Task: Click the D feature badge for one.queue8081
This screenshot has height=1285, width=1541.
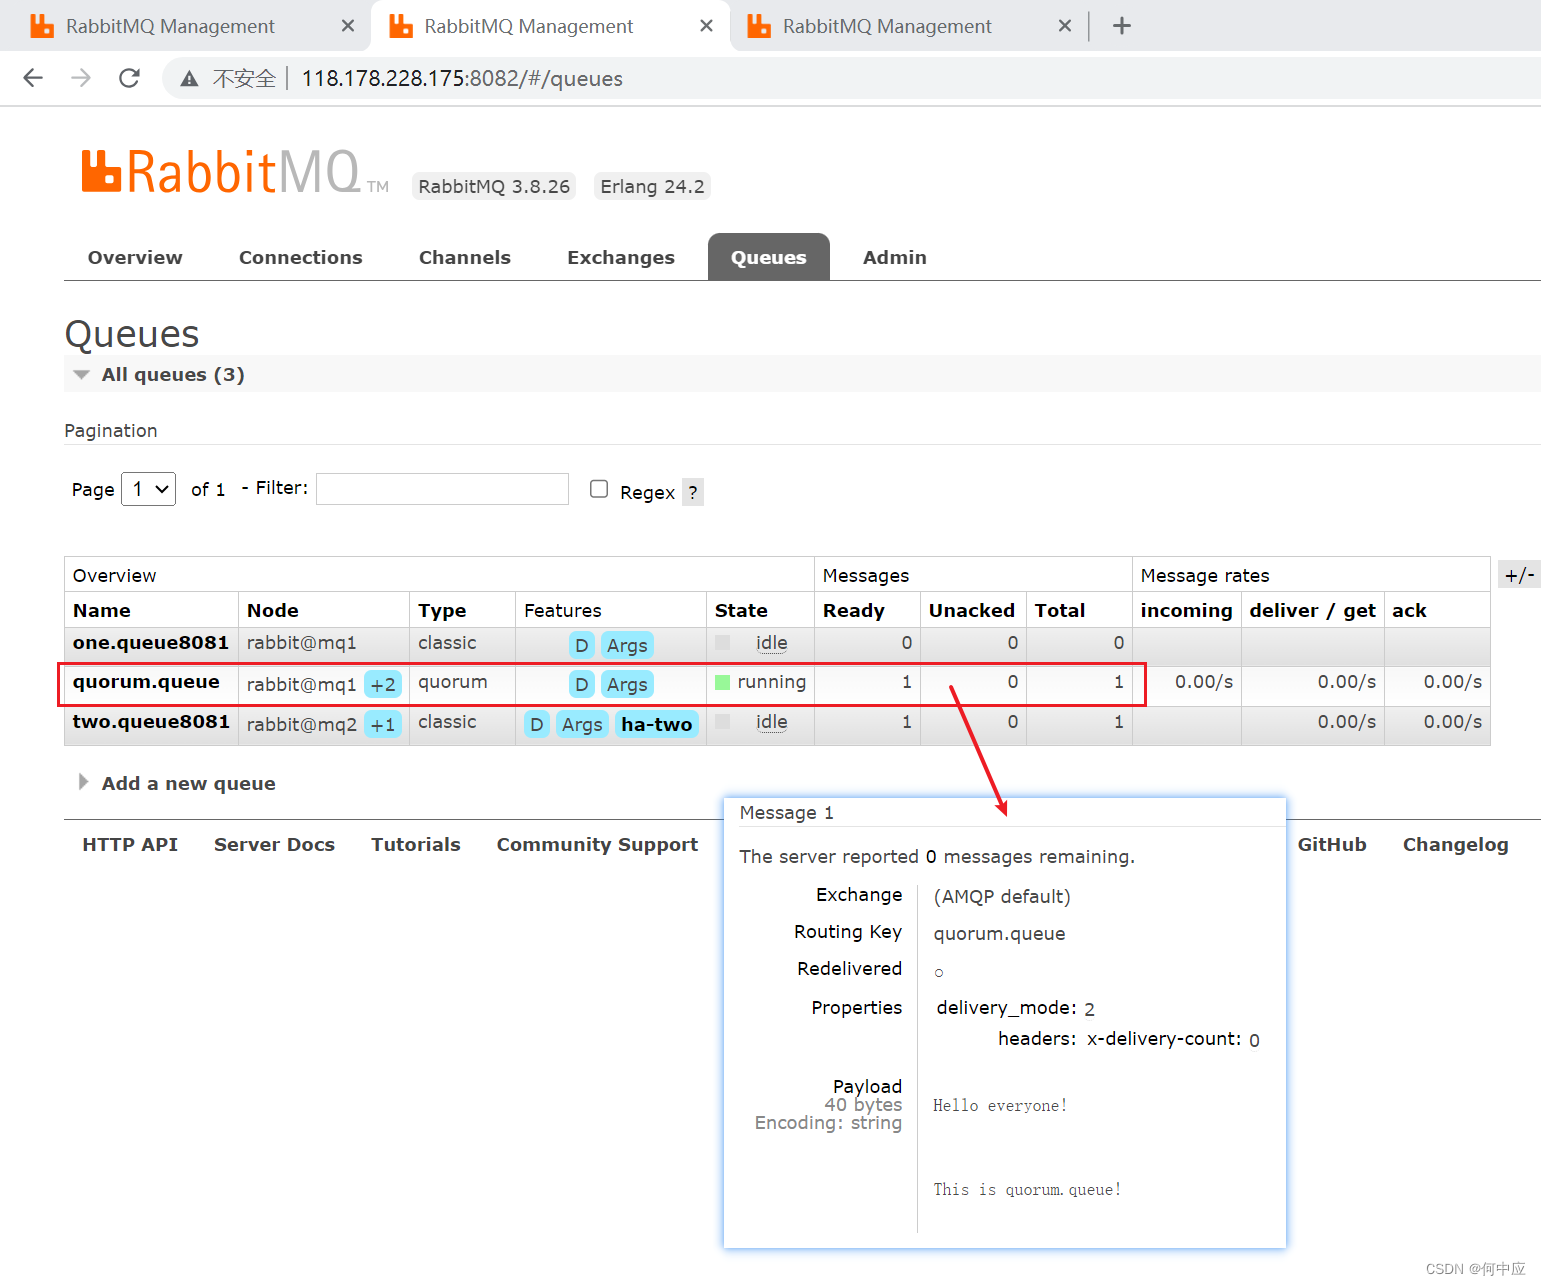Action: (x=581, y=645)
